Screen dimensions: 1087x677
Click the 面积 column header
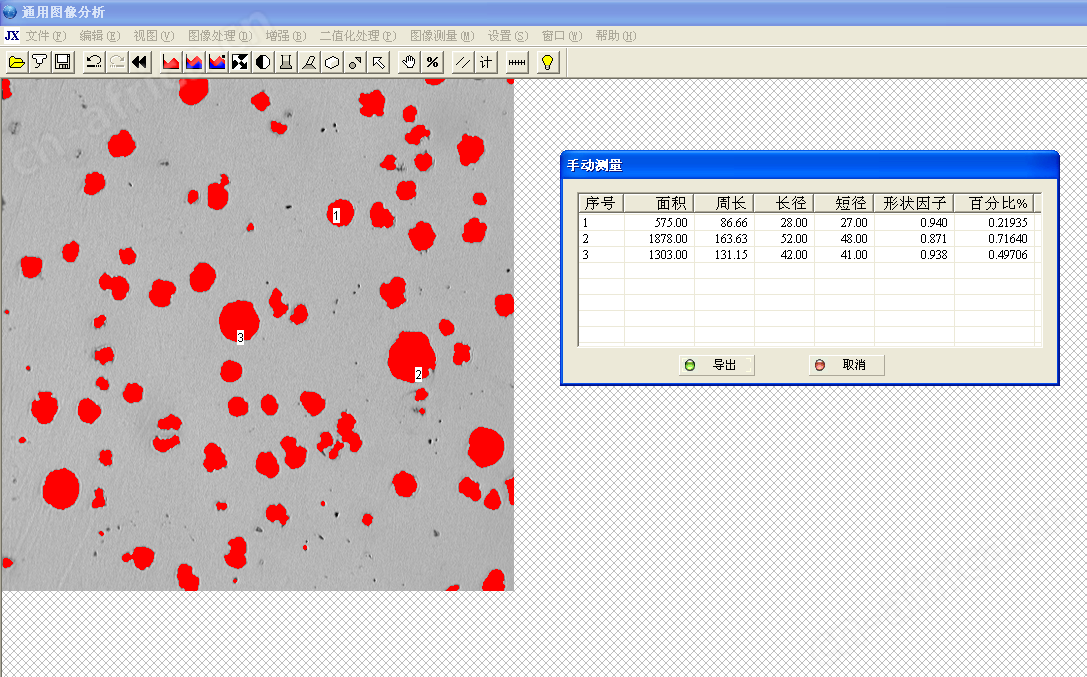click(x=659, y=203)
